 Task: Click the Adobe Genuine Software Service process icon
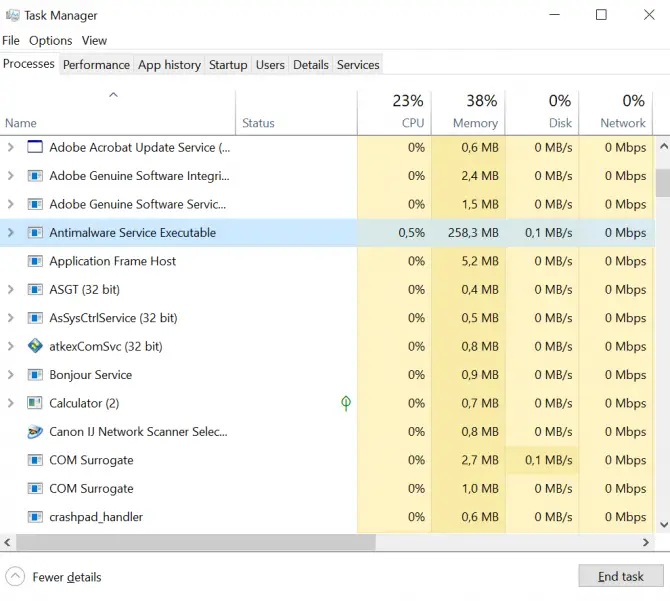(35, 204)
